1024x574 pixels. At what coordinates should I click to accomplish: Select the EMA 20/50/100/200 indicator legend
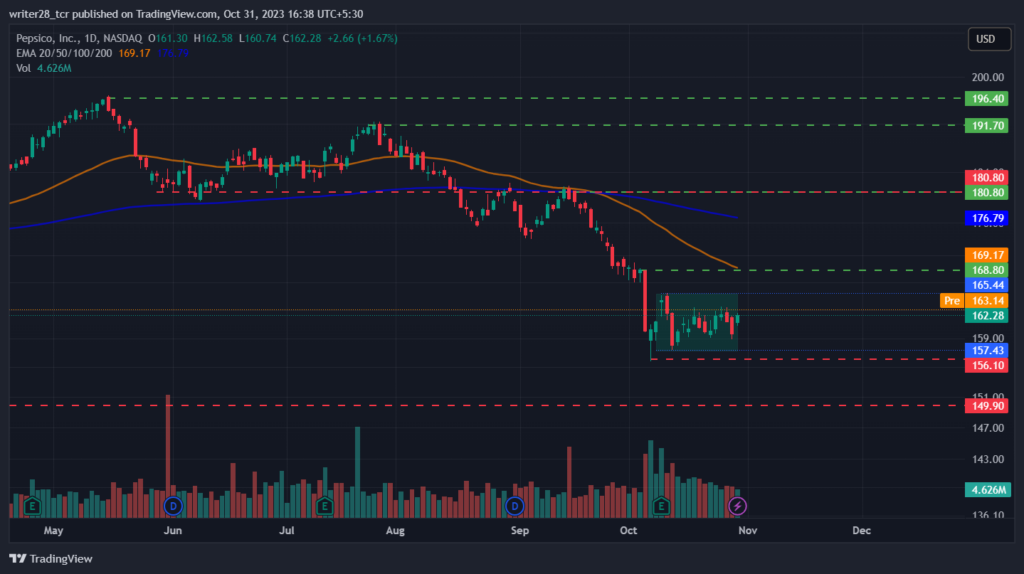(64, 54)
